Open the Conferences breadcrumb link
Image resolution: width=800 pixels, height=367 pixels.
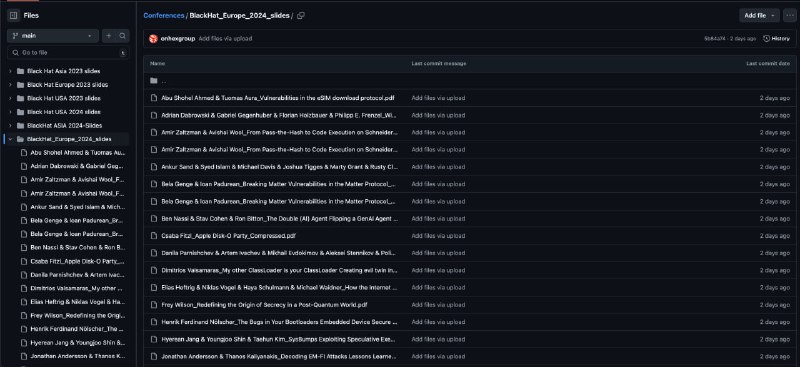click(x=164, y=15)
